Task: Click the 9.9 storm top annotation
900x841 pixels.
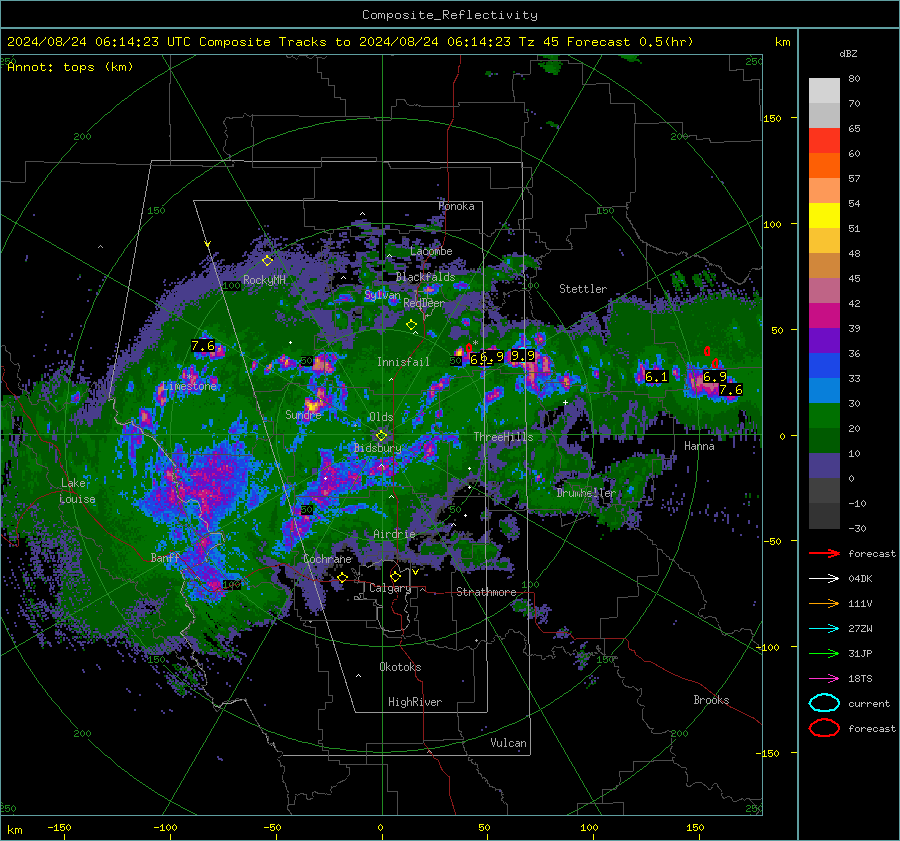Action: click(x=523, y=356)
